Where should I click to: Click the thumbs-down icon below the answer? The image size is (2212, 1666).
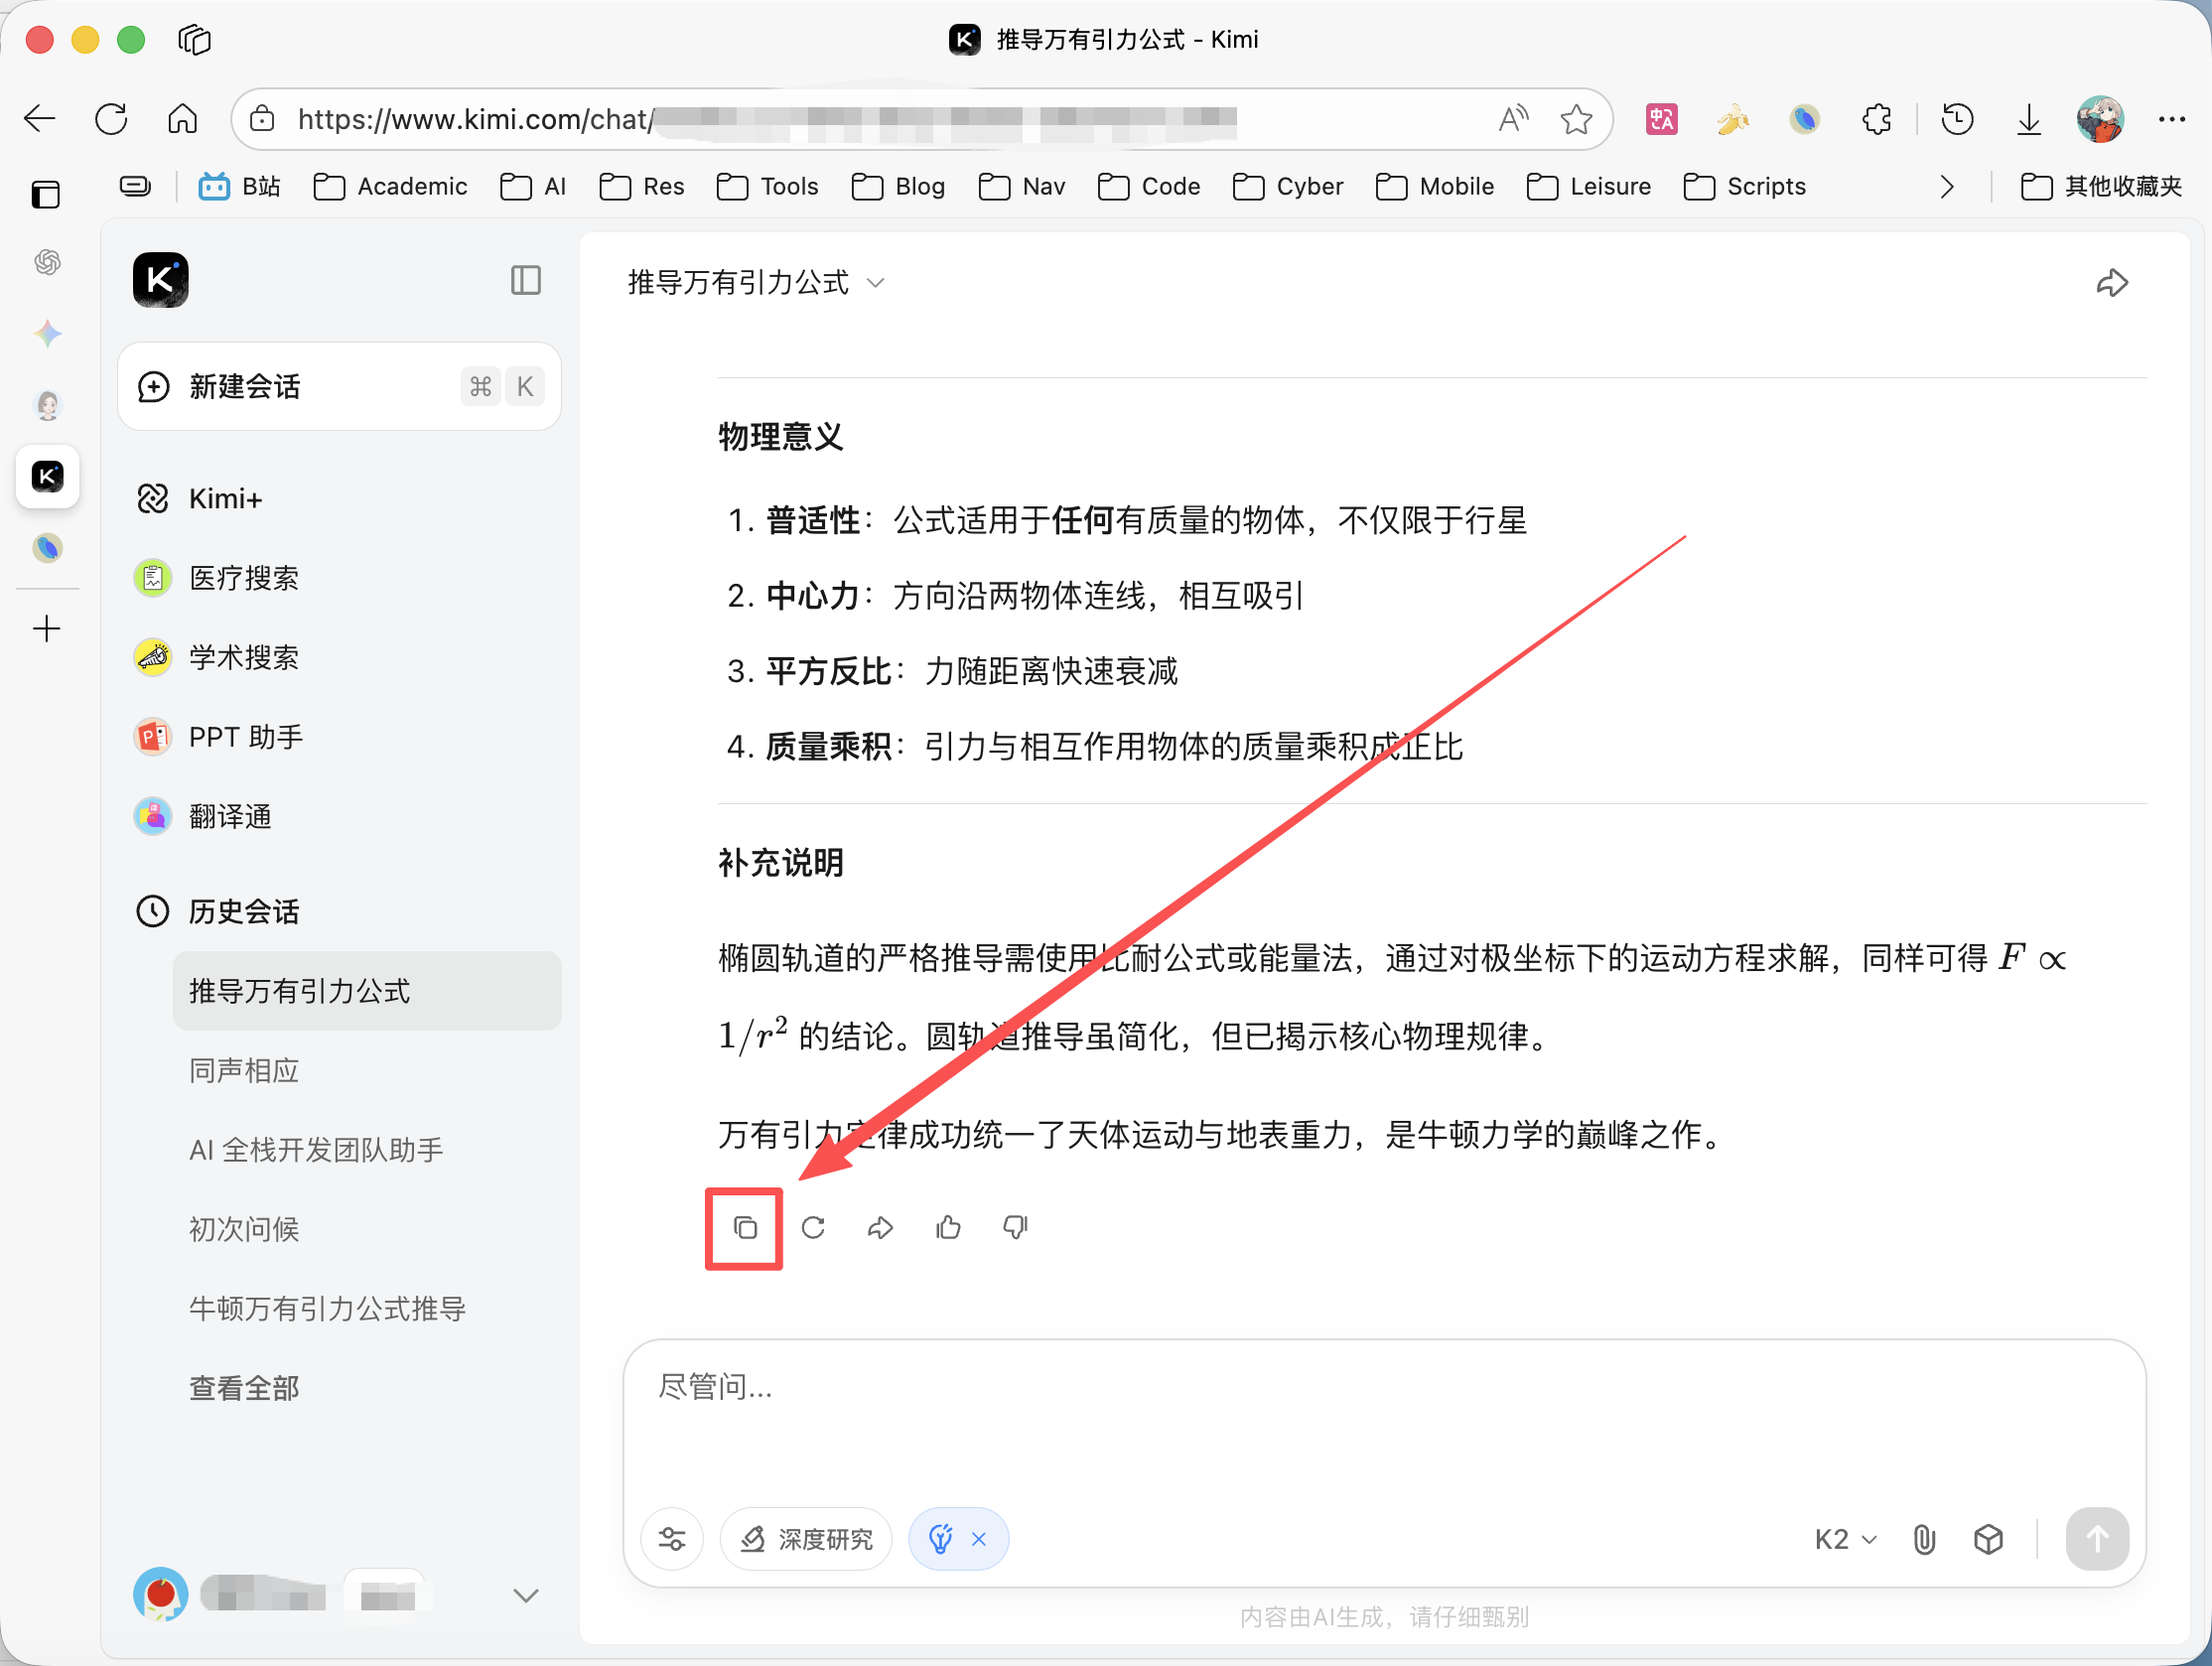[x=1015, y=1227]
